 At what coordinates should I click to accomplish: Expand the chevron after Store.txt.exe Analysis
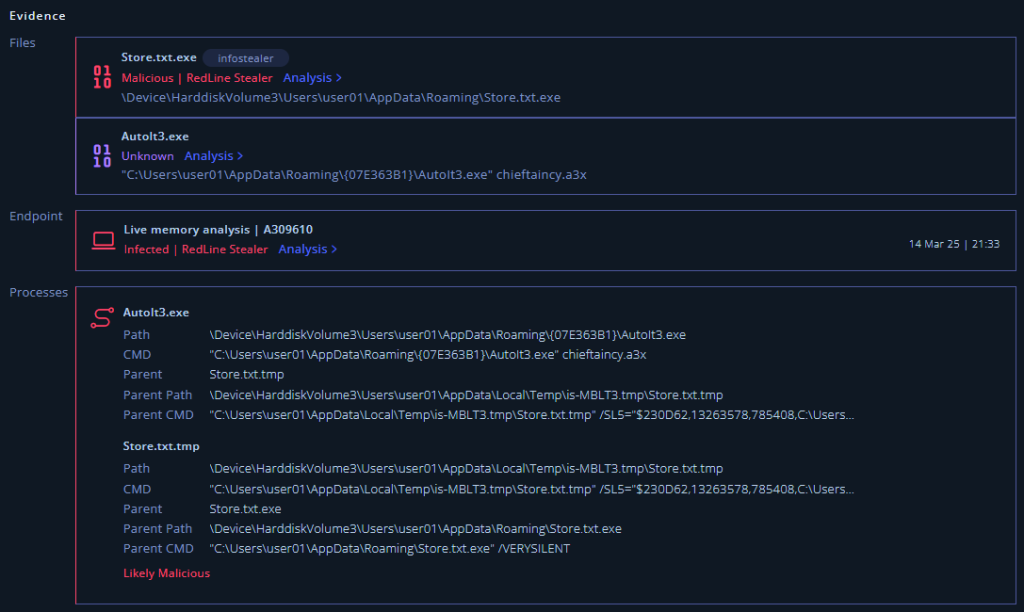pos(338,78)
